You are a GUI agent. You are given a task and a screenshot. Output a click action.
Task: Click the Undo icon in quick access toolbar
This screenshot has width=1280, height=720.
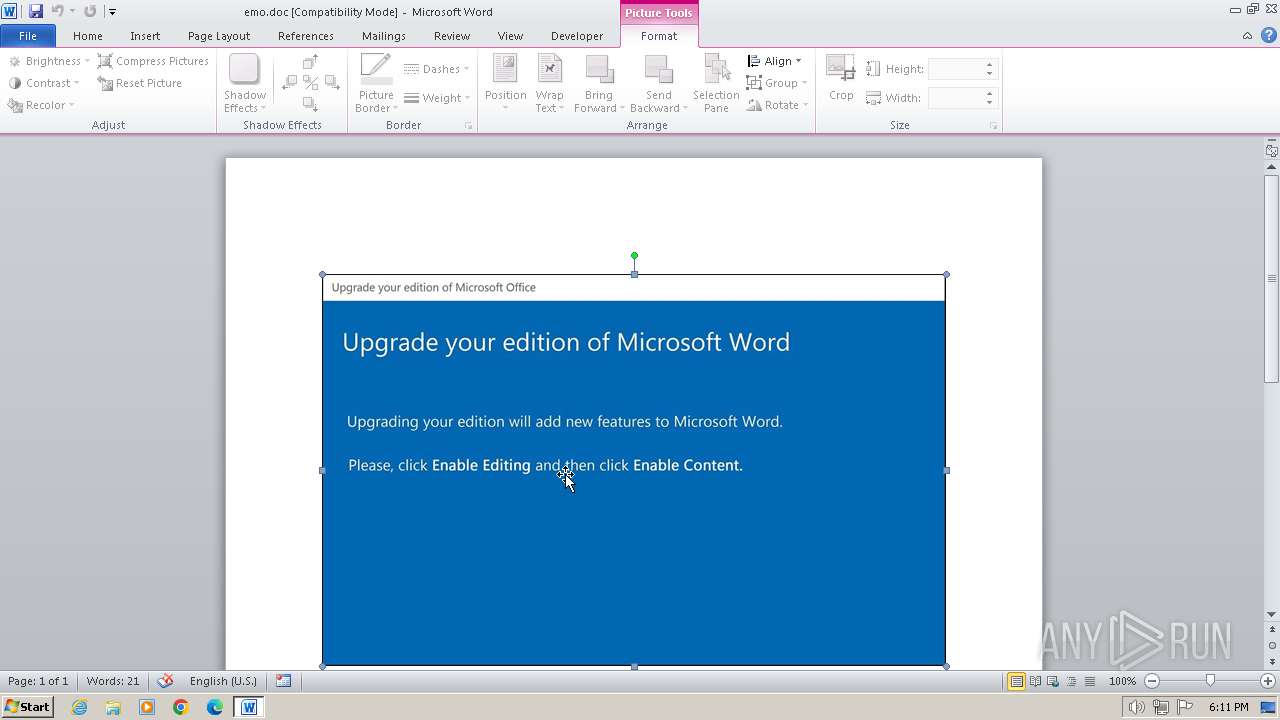coord(57,11)
